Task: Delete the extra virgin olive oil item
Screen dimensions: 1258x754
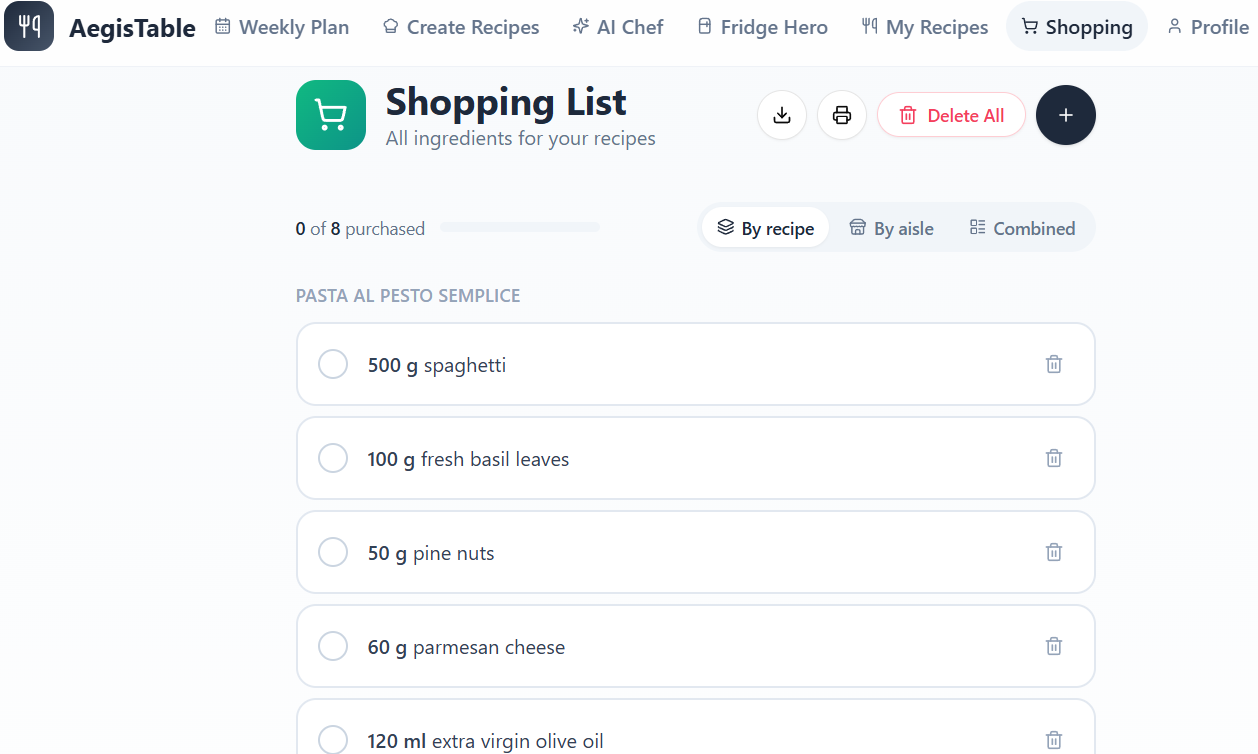Action: pyautogui.click(x=1054, y=740)
